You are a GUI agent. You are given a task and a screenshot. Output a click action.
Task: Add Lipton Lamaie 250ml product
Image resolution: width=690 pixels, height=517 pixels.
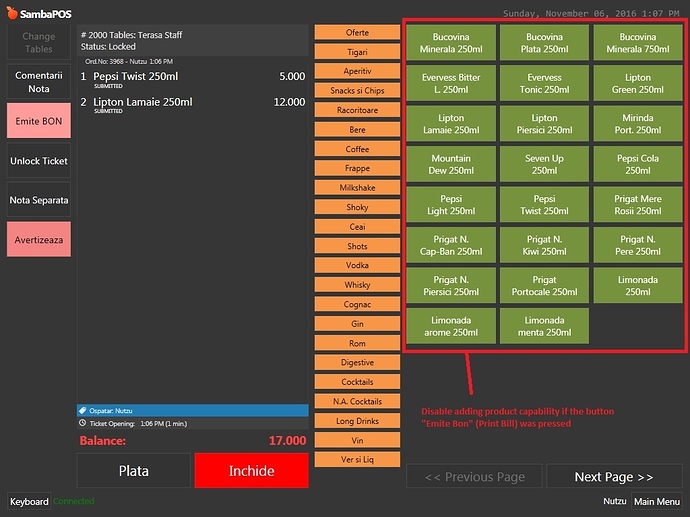pos(451,124)
